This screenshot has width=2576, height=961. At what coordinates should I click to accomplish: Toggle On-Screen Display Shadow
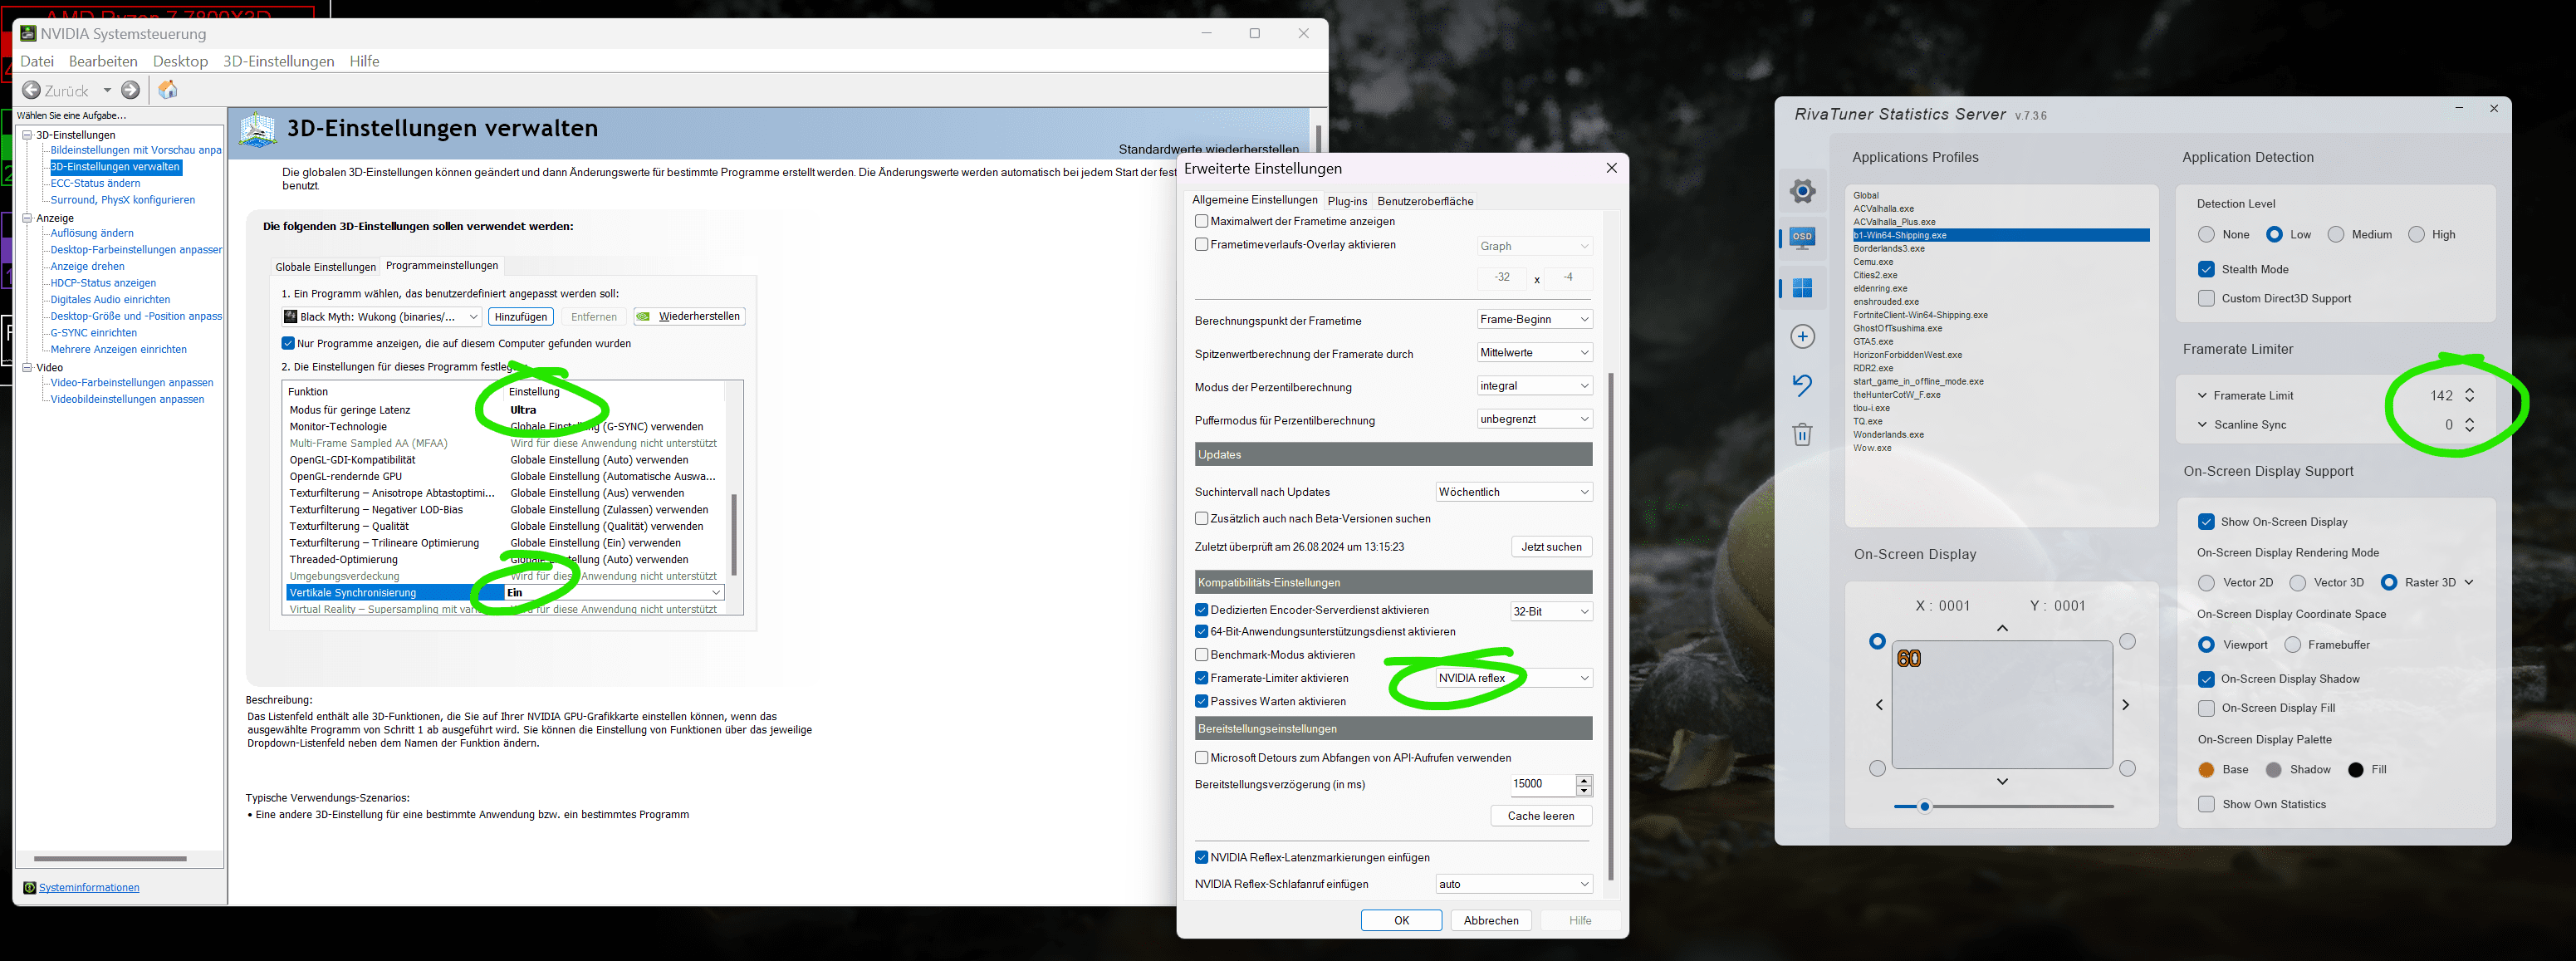[2206, 679]
